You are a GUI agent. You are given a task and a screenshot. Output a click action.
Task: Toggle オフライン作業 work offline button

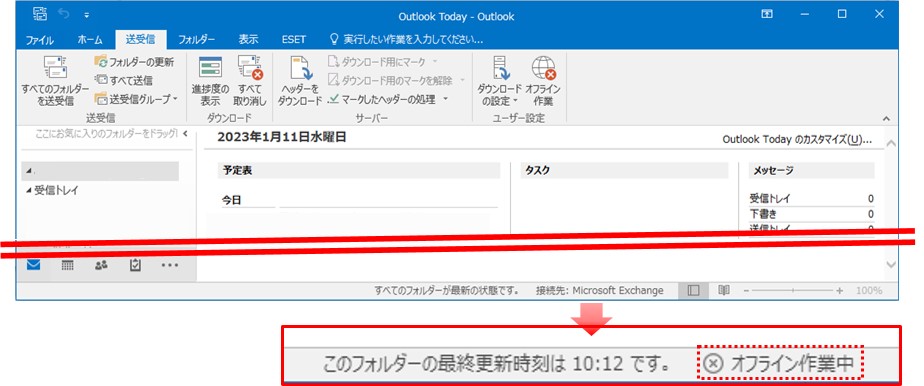coord(543,81)
